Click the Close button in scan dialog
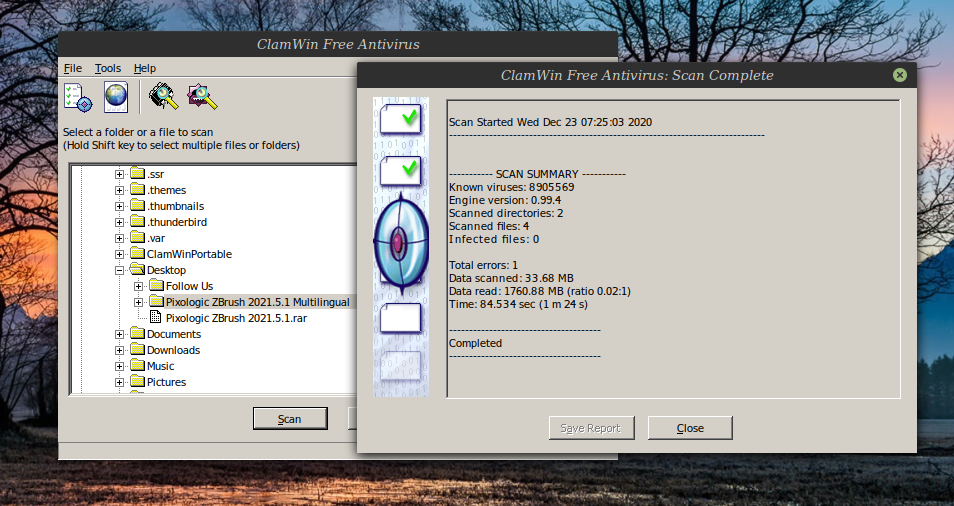 pyautogui.click(x=690, y=428)
